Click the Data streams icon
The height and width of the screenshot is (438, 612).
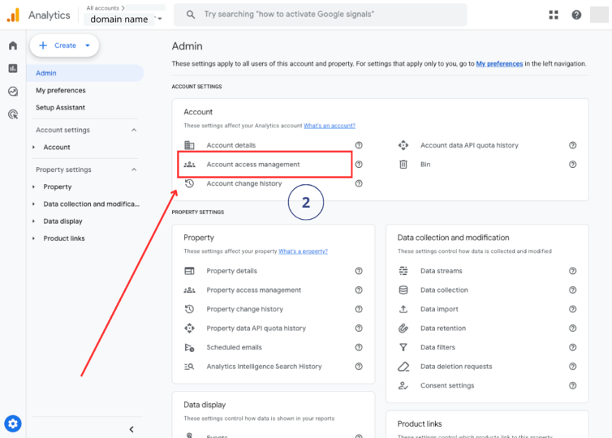pos(403,271)
